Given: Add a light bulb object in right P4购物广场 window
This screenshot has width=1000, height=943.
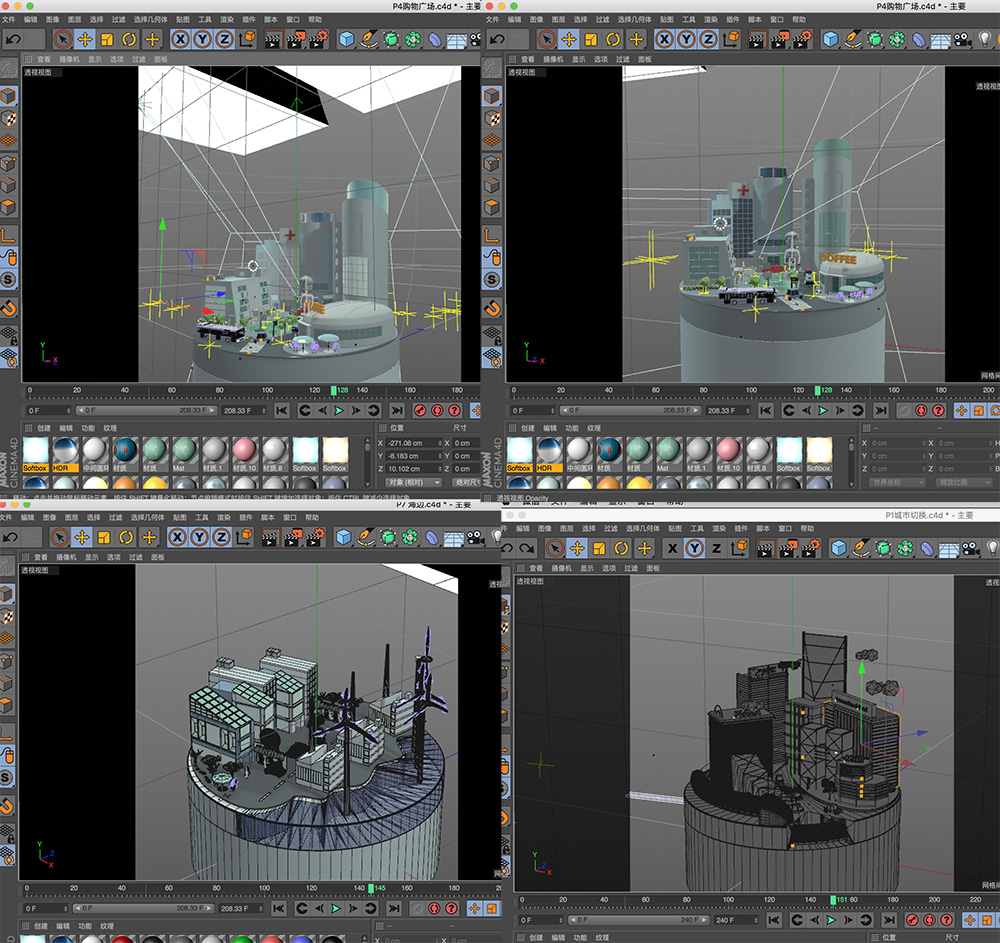Looking at the screenshot, I should click(x=985, y=40).
